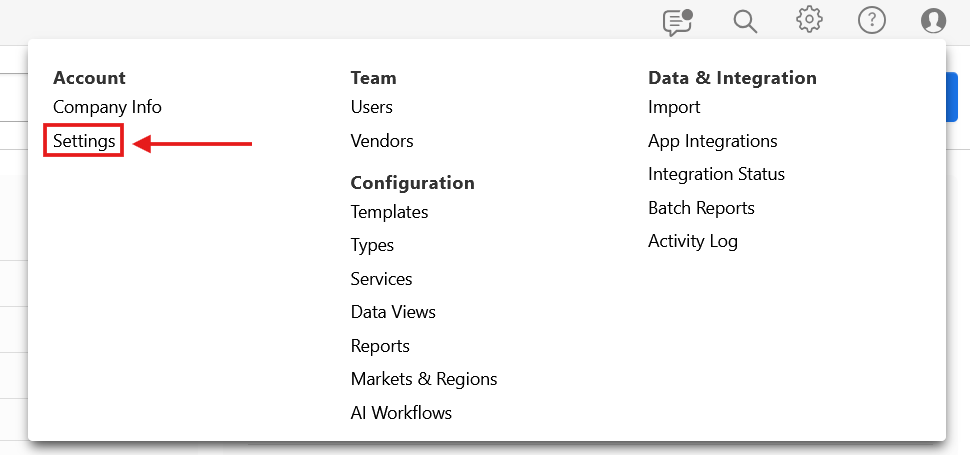Open Types in Configuration

[372, 245]
